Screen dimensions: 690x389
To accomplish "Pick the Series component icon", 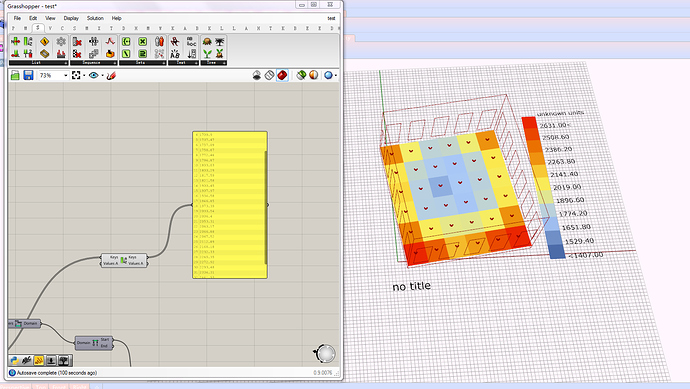I will 94,41.
